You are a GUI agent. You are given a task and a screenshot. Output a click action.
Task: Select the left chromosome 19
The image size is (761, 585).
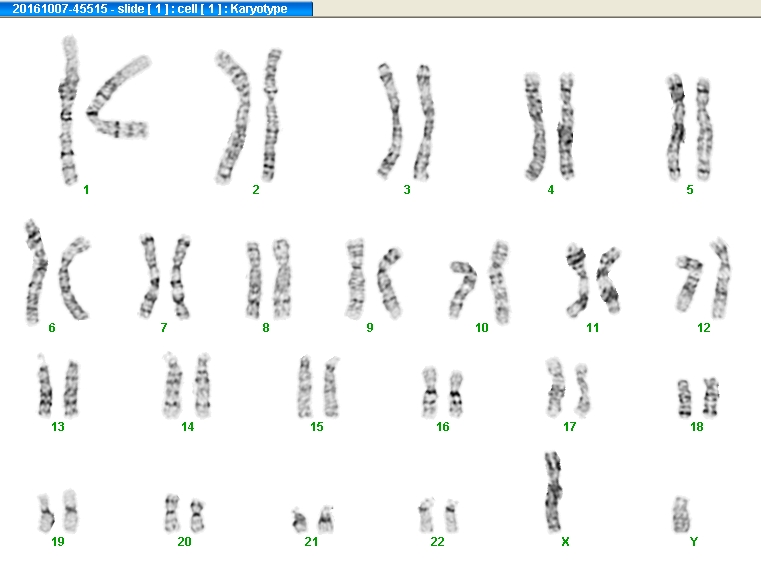46,513
